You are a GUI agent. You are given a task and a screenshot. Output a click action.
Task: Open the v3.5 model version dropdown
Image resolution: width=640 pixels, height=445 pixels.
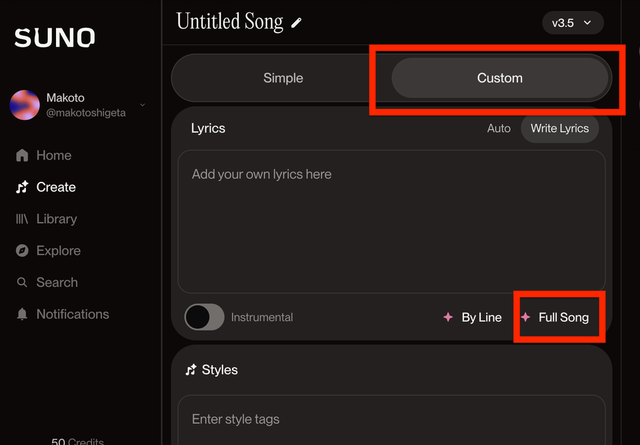point(572,22)
